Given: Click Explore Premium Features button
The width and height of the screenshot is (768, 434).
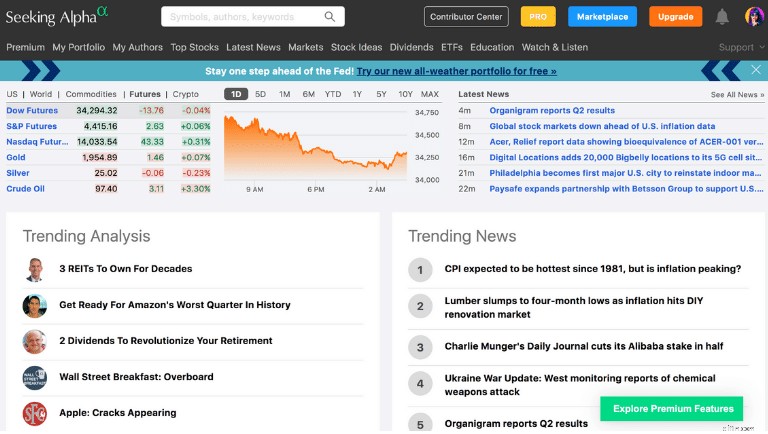Looking at the screenshot, I should (x=672, y=409).
